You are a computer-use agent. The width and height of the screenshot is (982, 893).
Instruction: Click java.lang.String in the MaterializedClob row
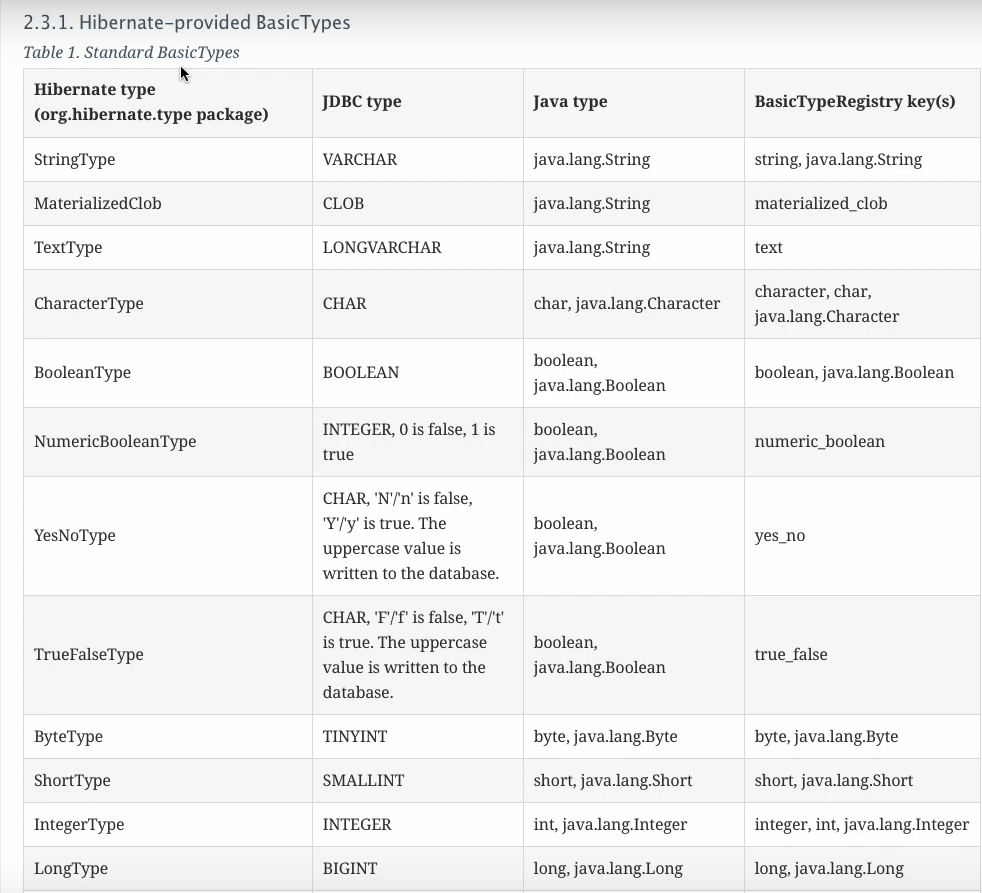634,204
